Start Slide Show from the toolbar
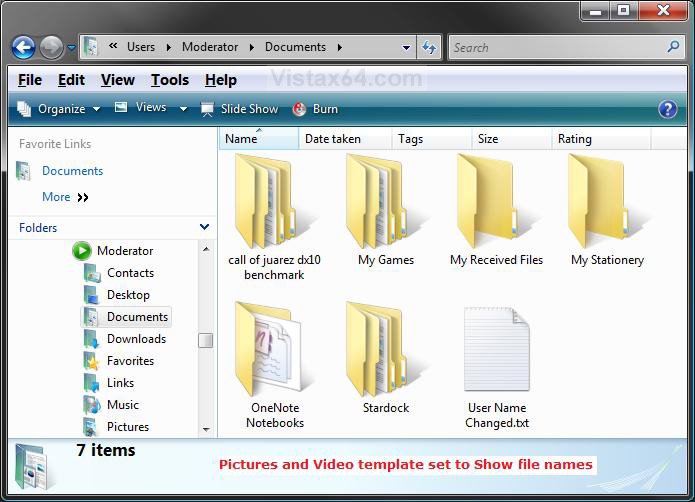Image resolution: width=695 pixels, height=502 pixels. [x=240, y=109]
